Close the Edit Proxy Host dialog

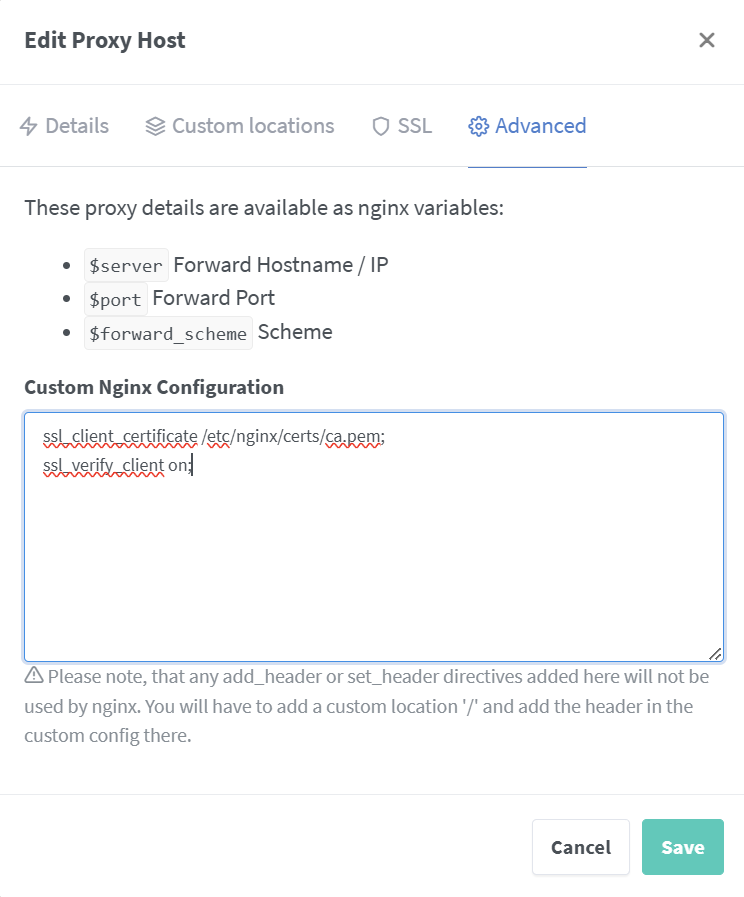tap(707, 40)
